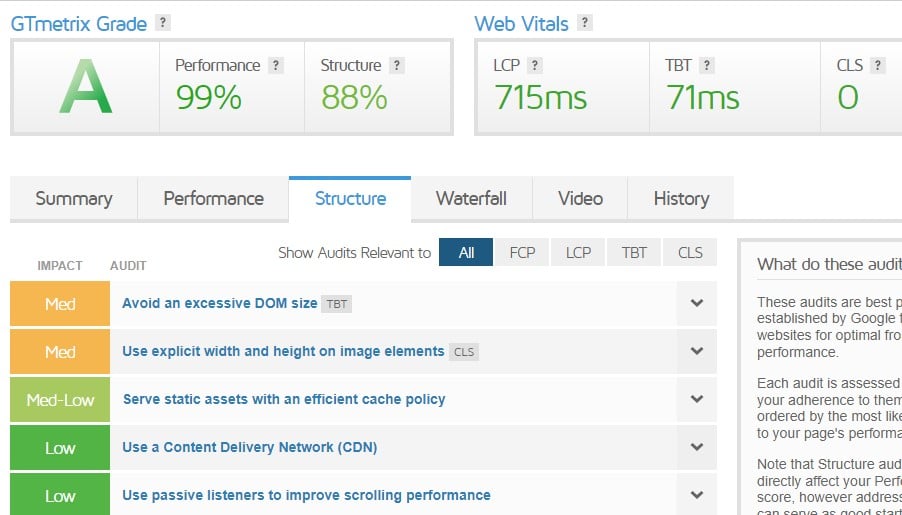Click the CLS tag on image elements audit
Viewport: 902px width, 515px height.
click(464, 352)
